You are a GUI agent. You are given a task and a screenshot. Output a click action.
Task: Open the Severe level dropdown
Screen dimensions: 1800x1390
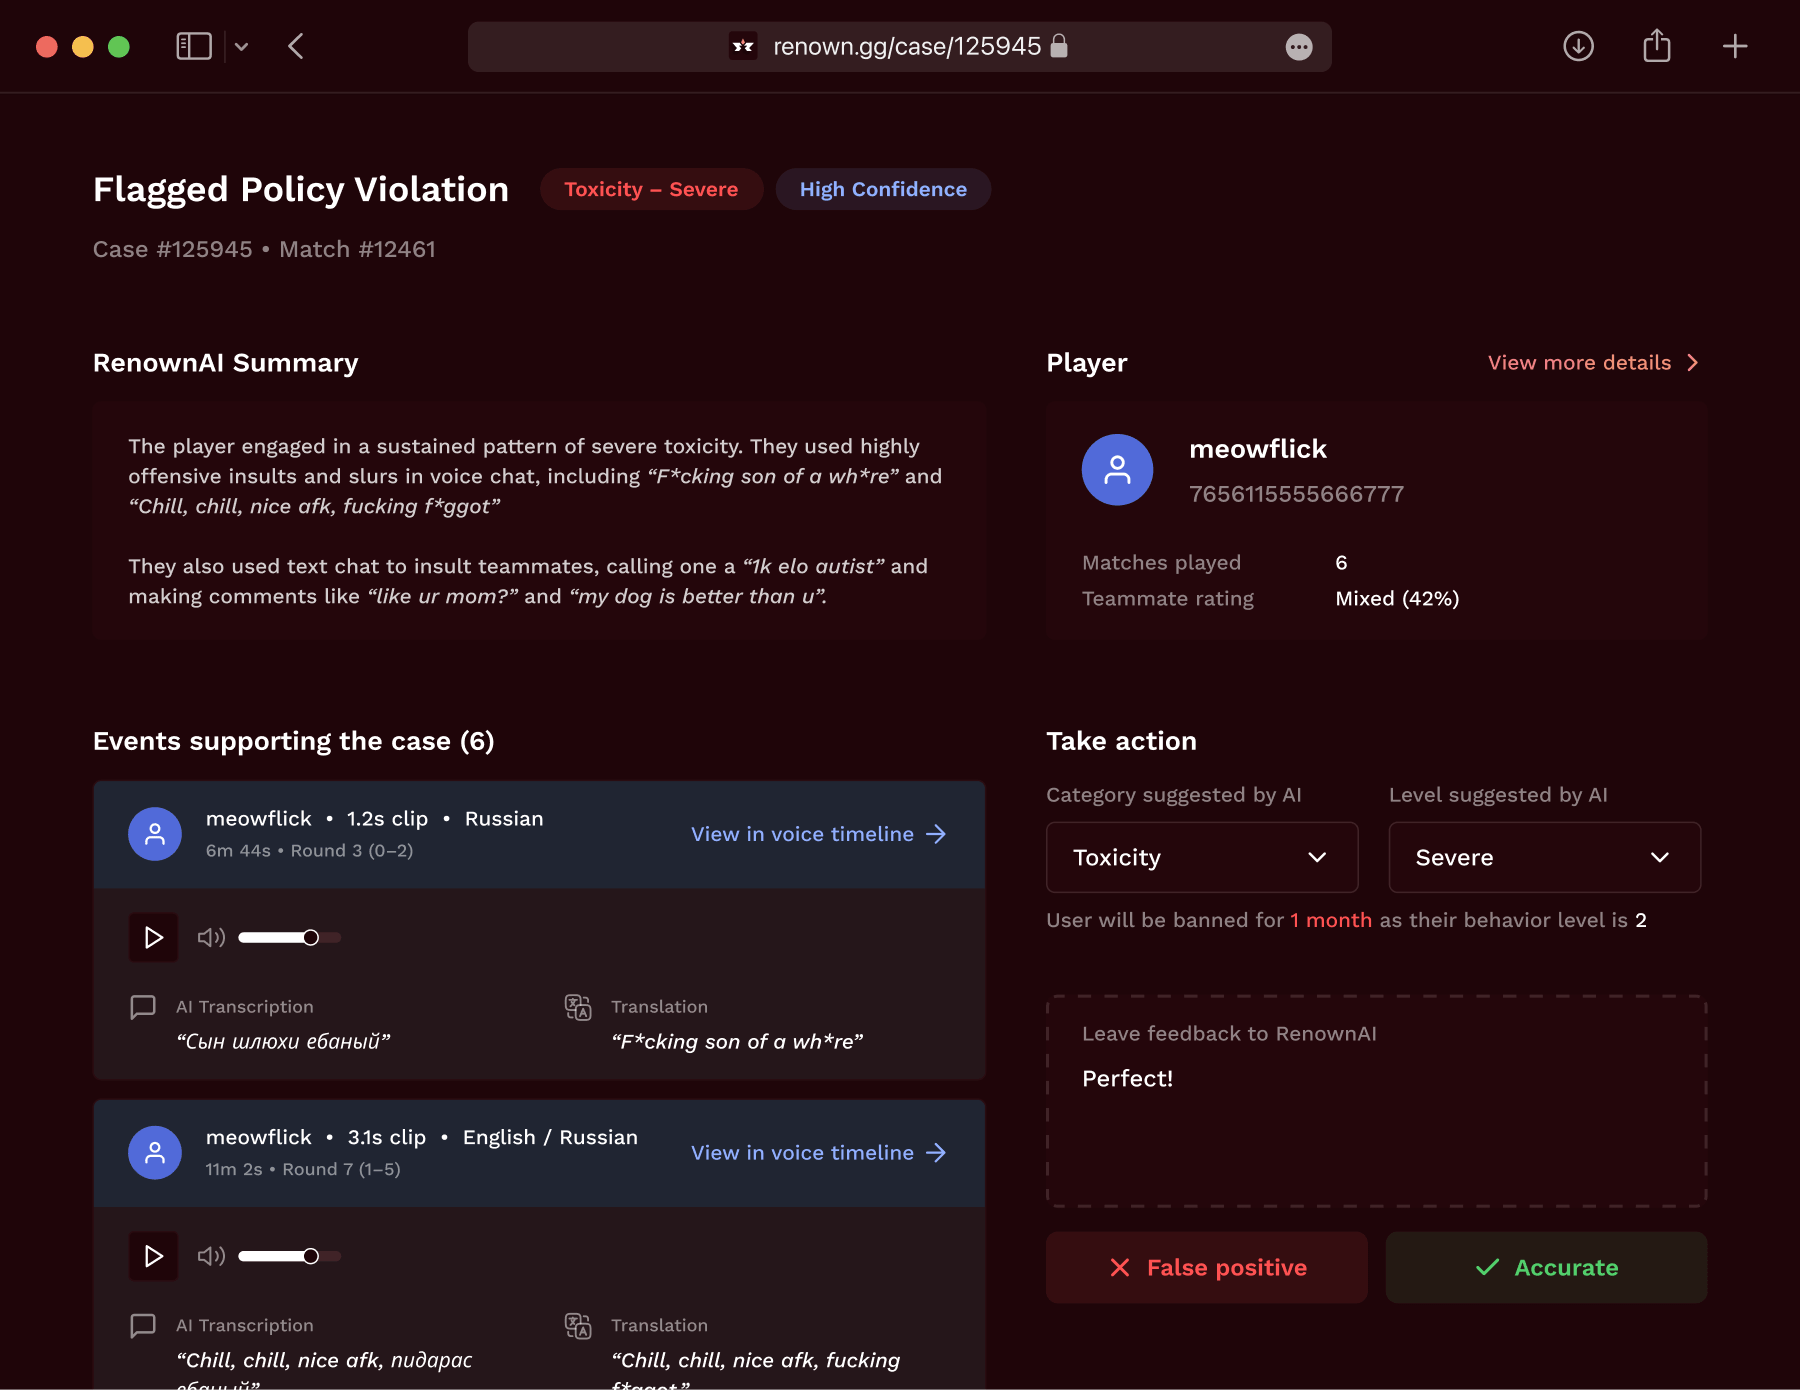1543,857
